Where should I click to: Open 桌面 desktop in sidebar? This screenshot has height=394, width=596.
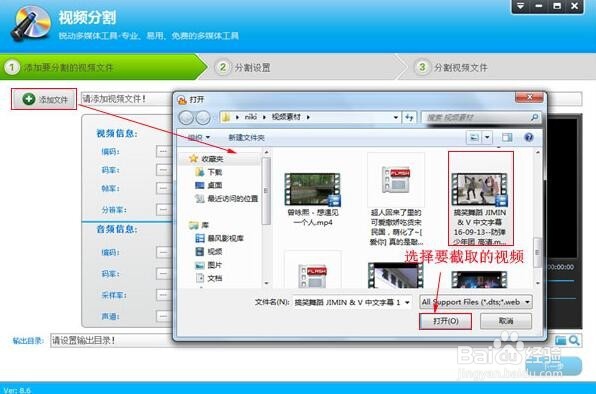[209, 185]
